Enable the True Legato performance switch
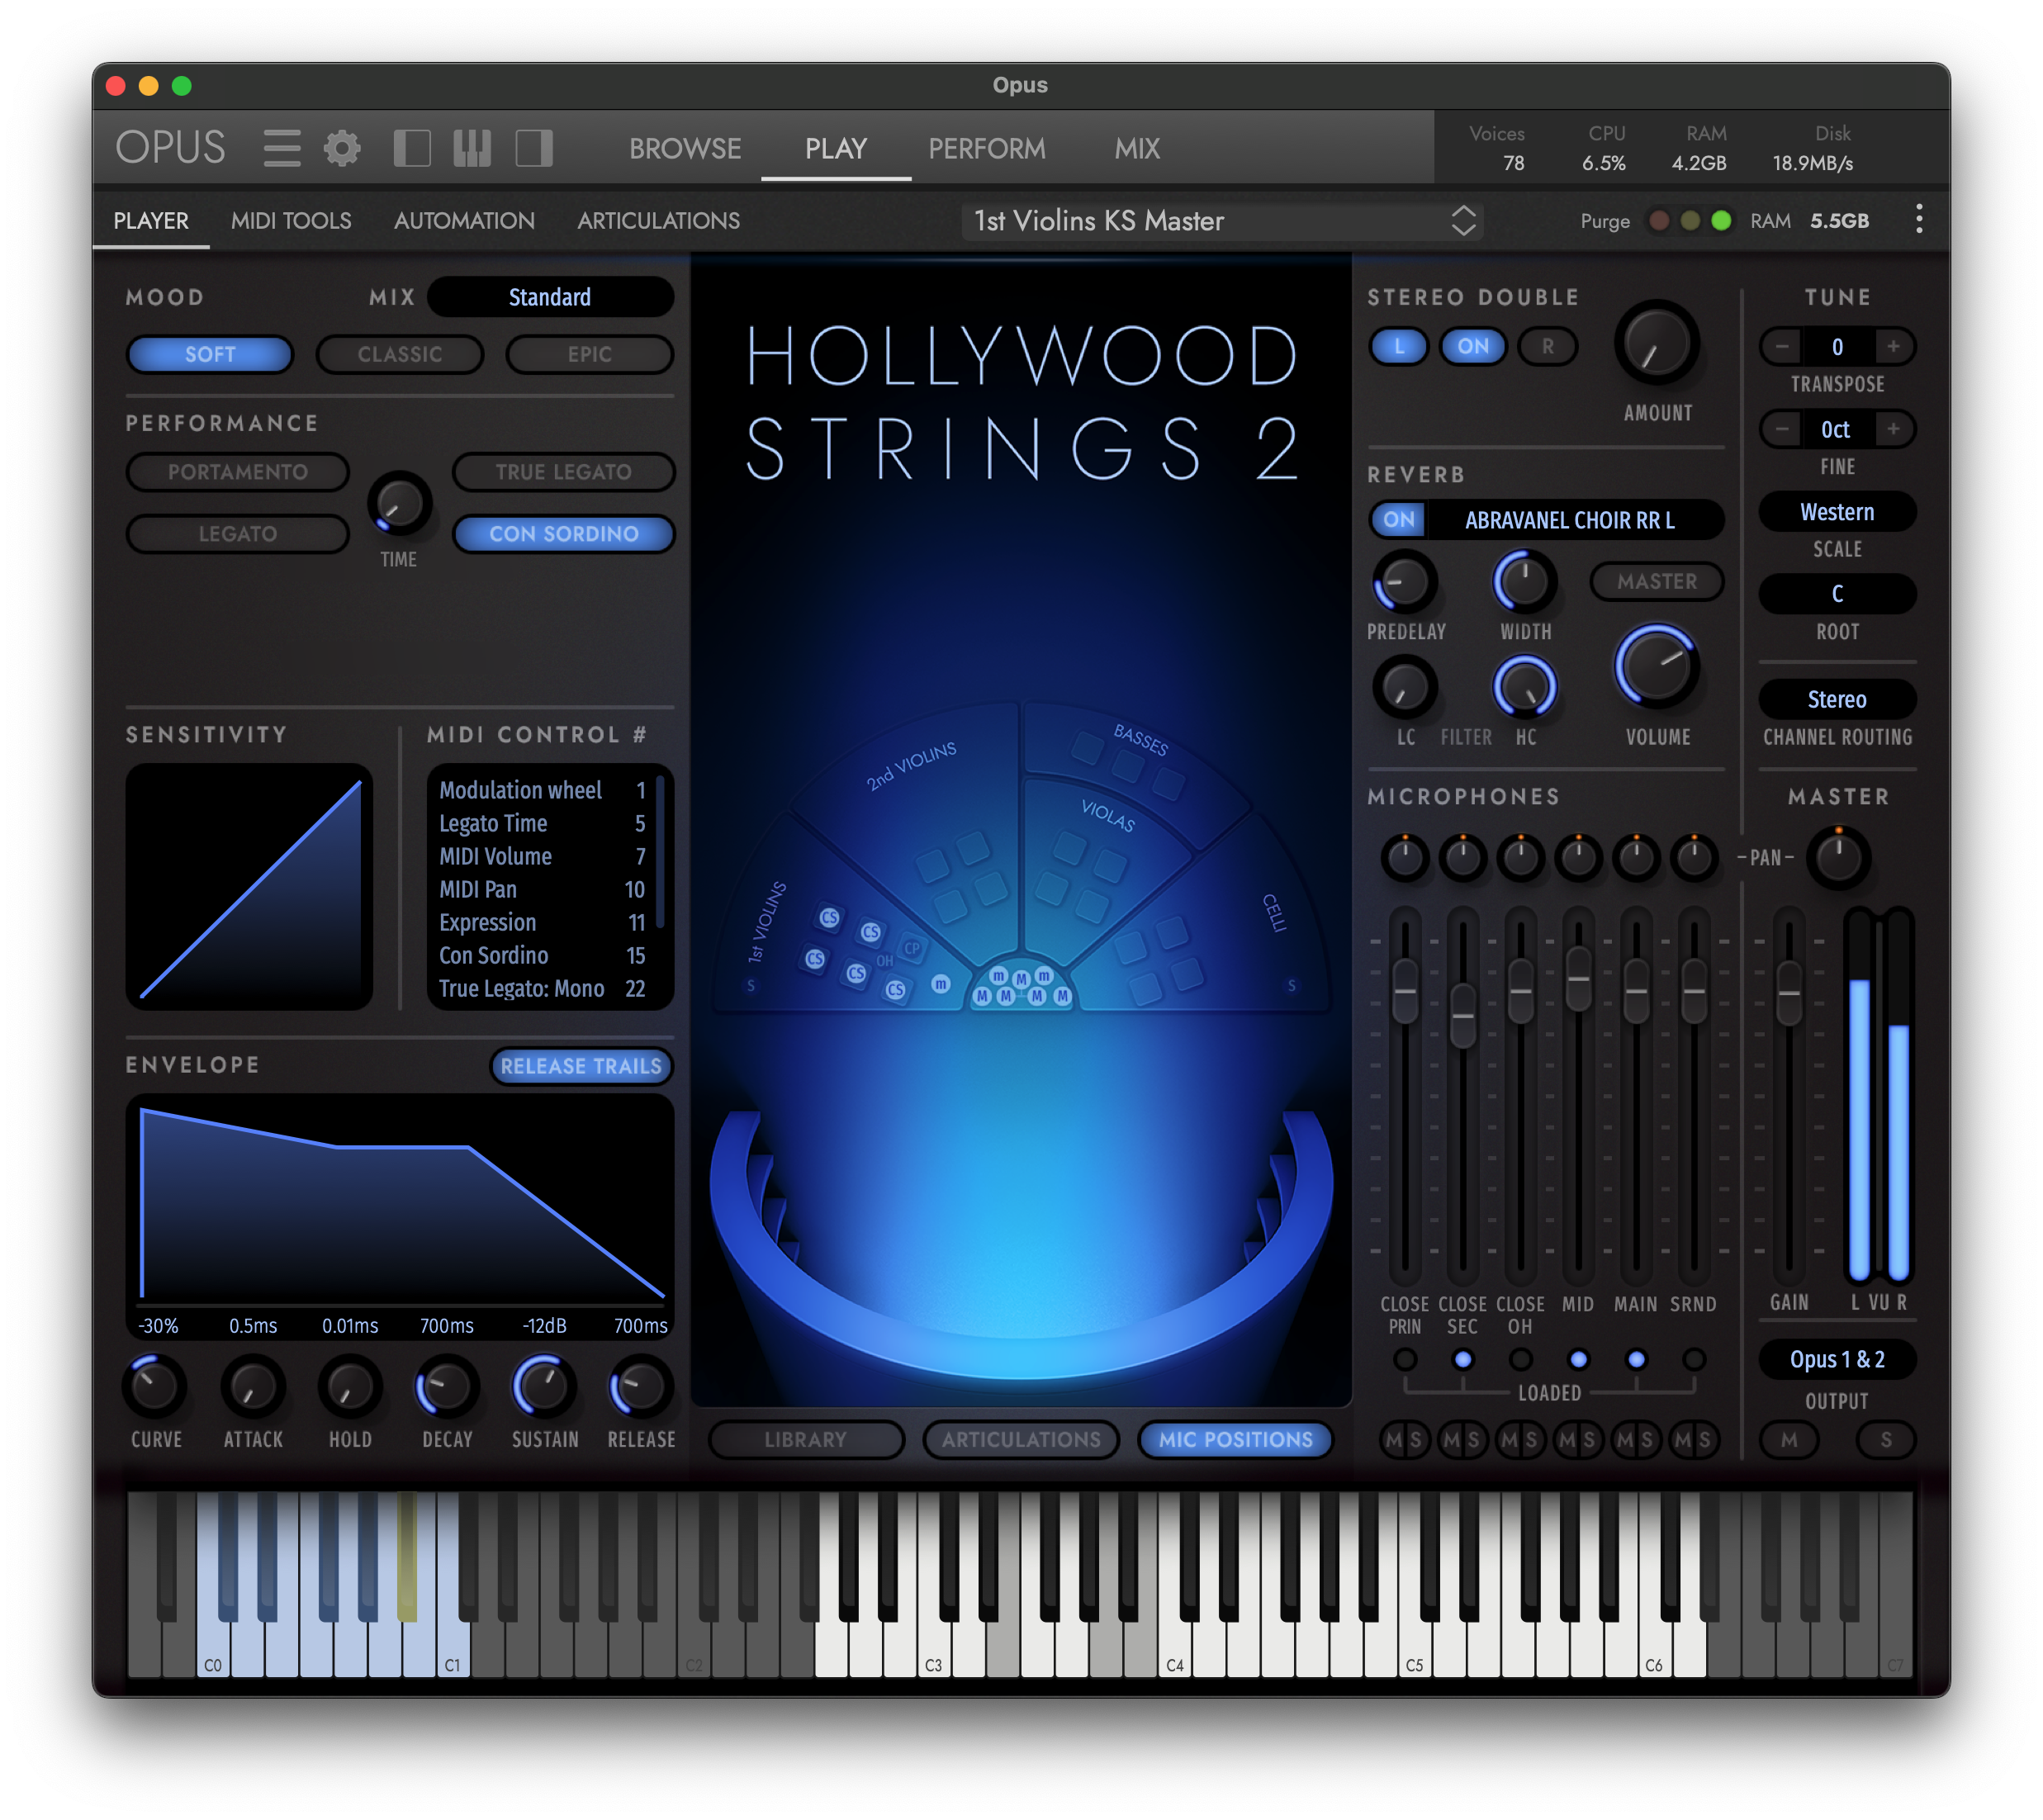 coord(564,471)
